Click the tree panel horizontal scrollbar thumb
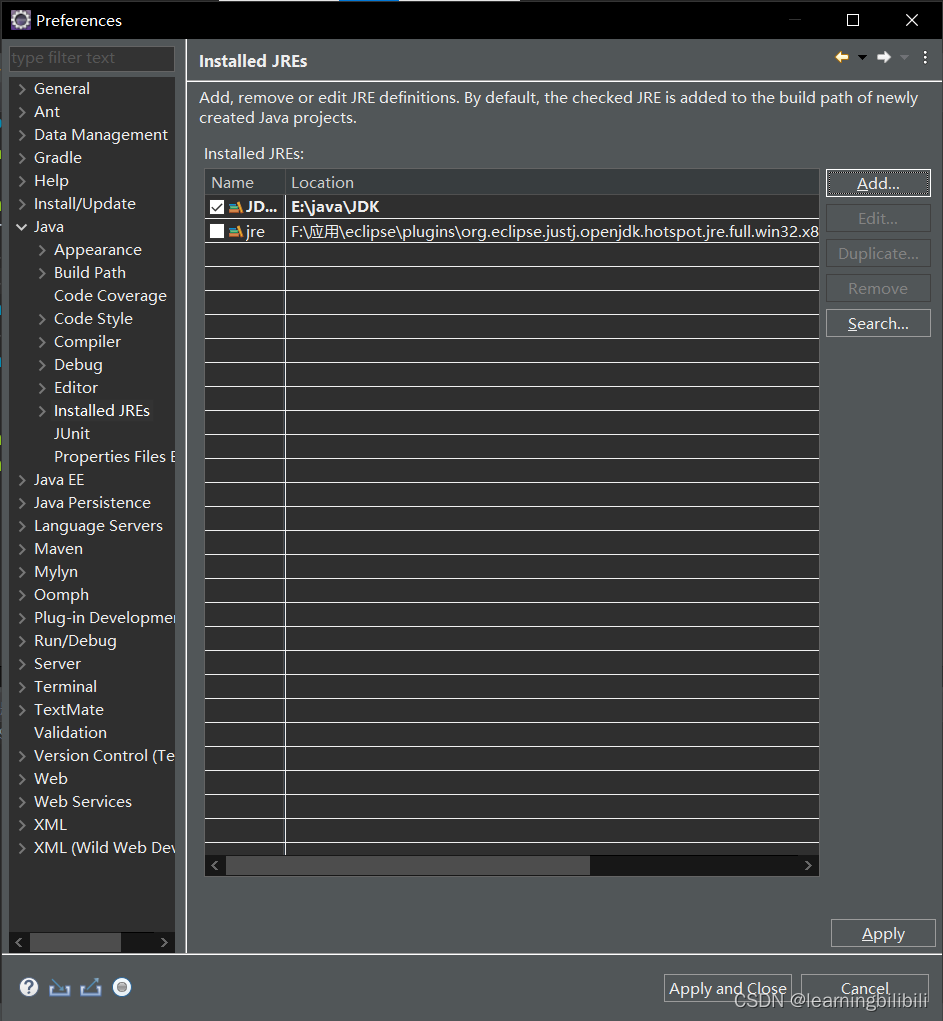The height and width of the screenshot is (1021, 943). point(76,942)
